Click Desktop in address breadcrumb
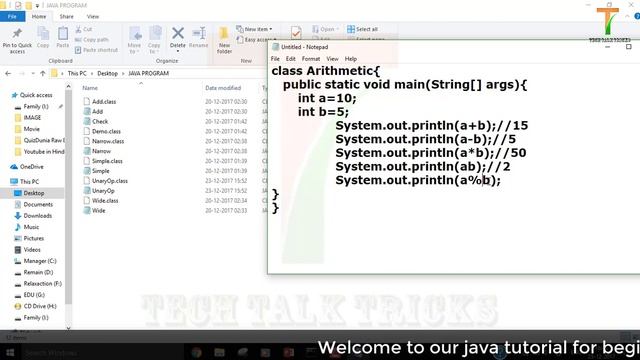Viewport: 640px width, 360px height. tap(107, 73)
